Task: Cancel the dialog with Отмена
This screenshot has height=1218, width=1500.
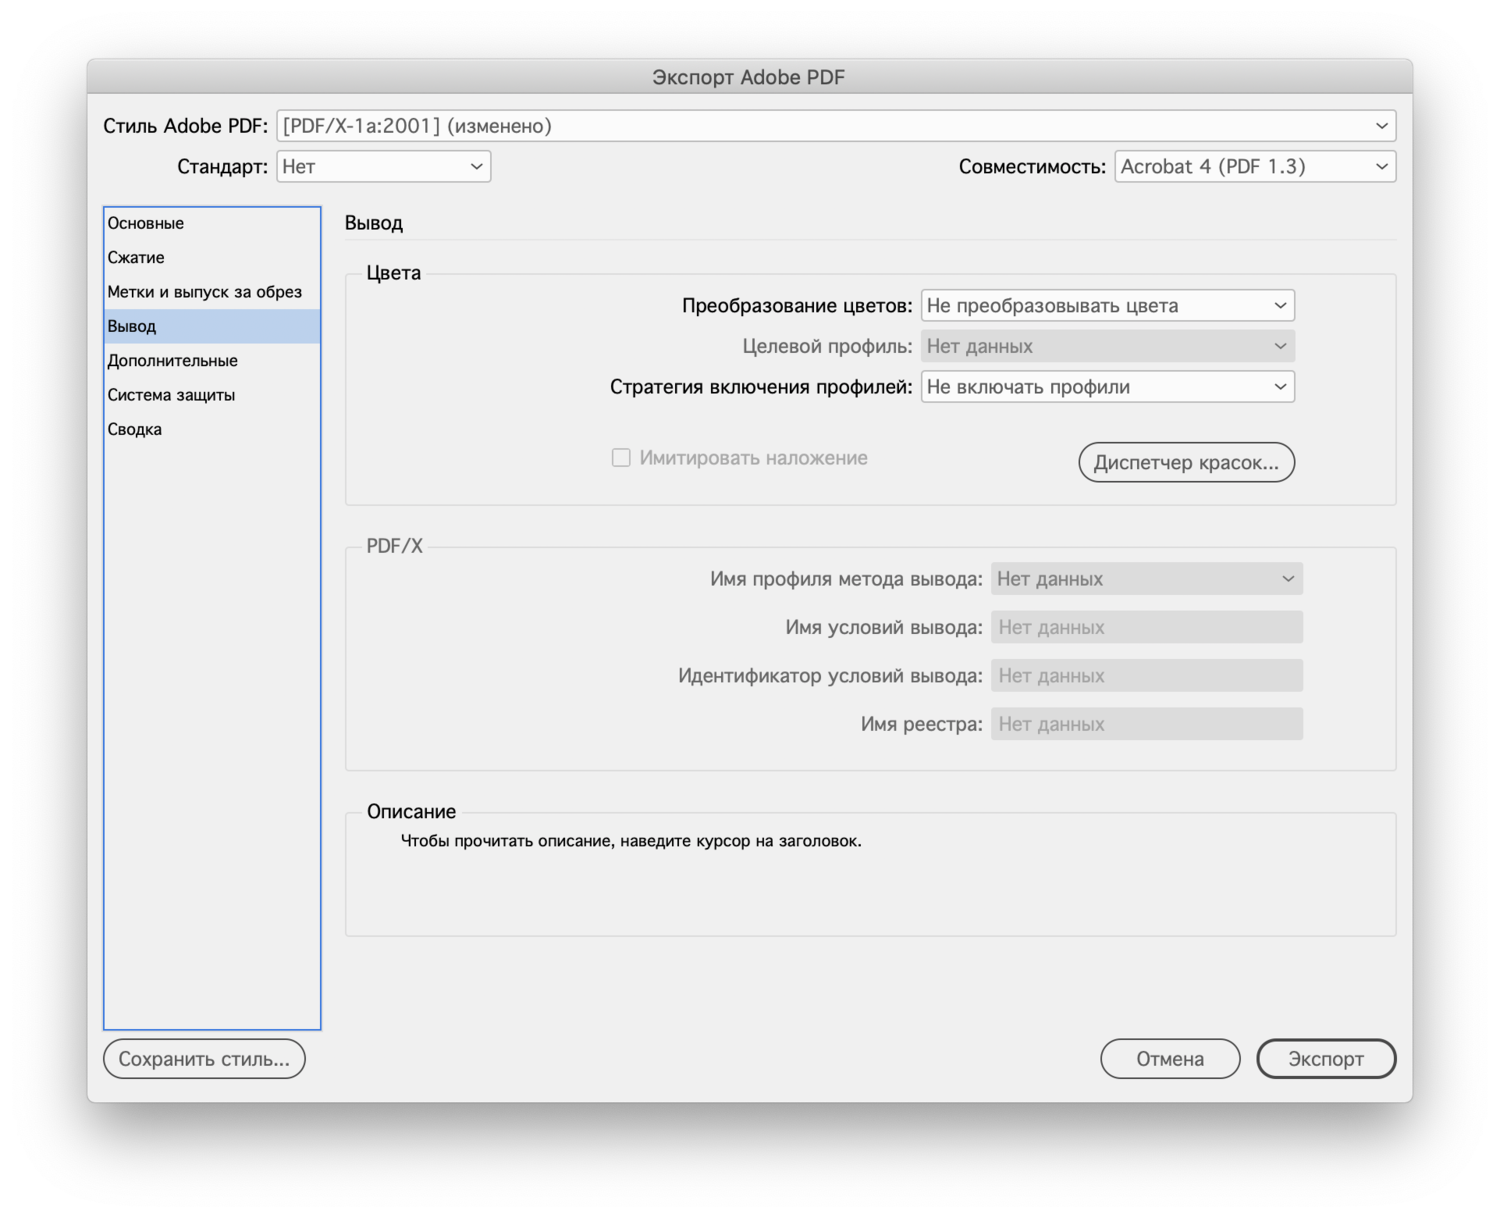Action: click(x=1170, y=1059)
